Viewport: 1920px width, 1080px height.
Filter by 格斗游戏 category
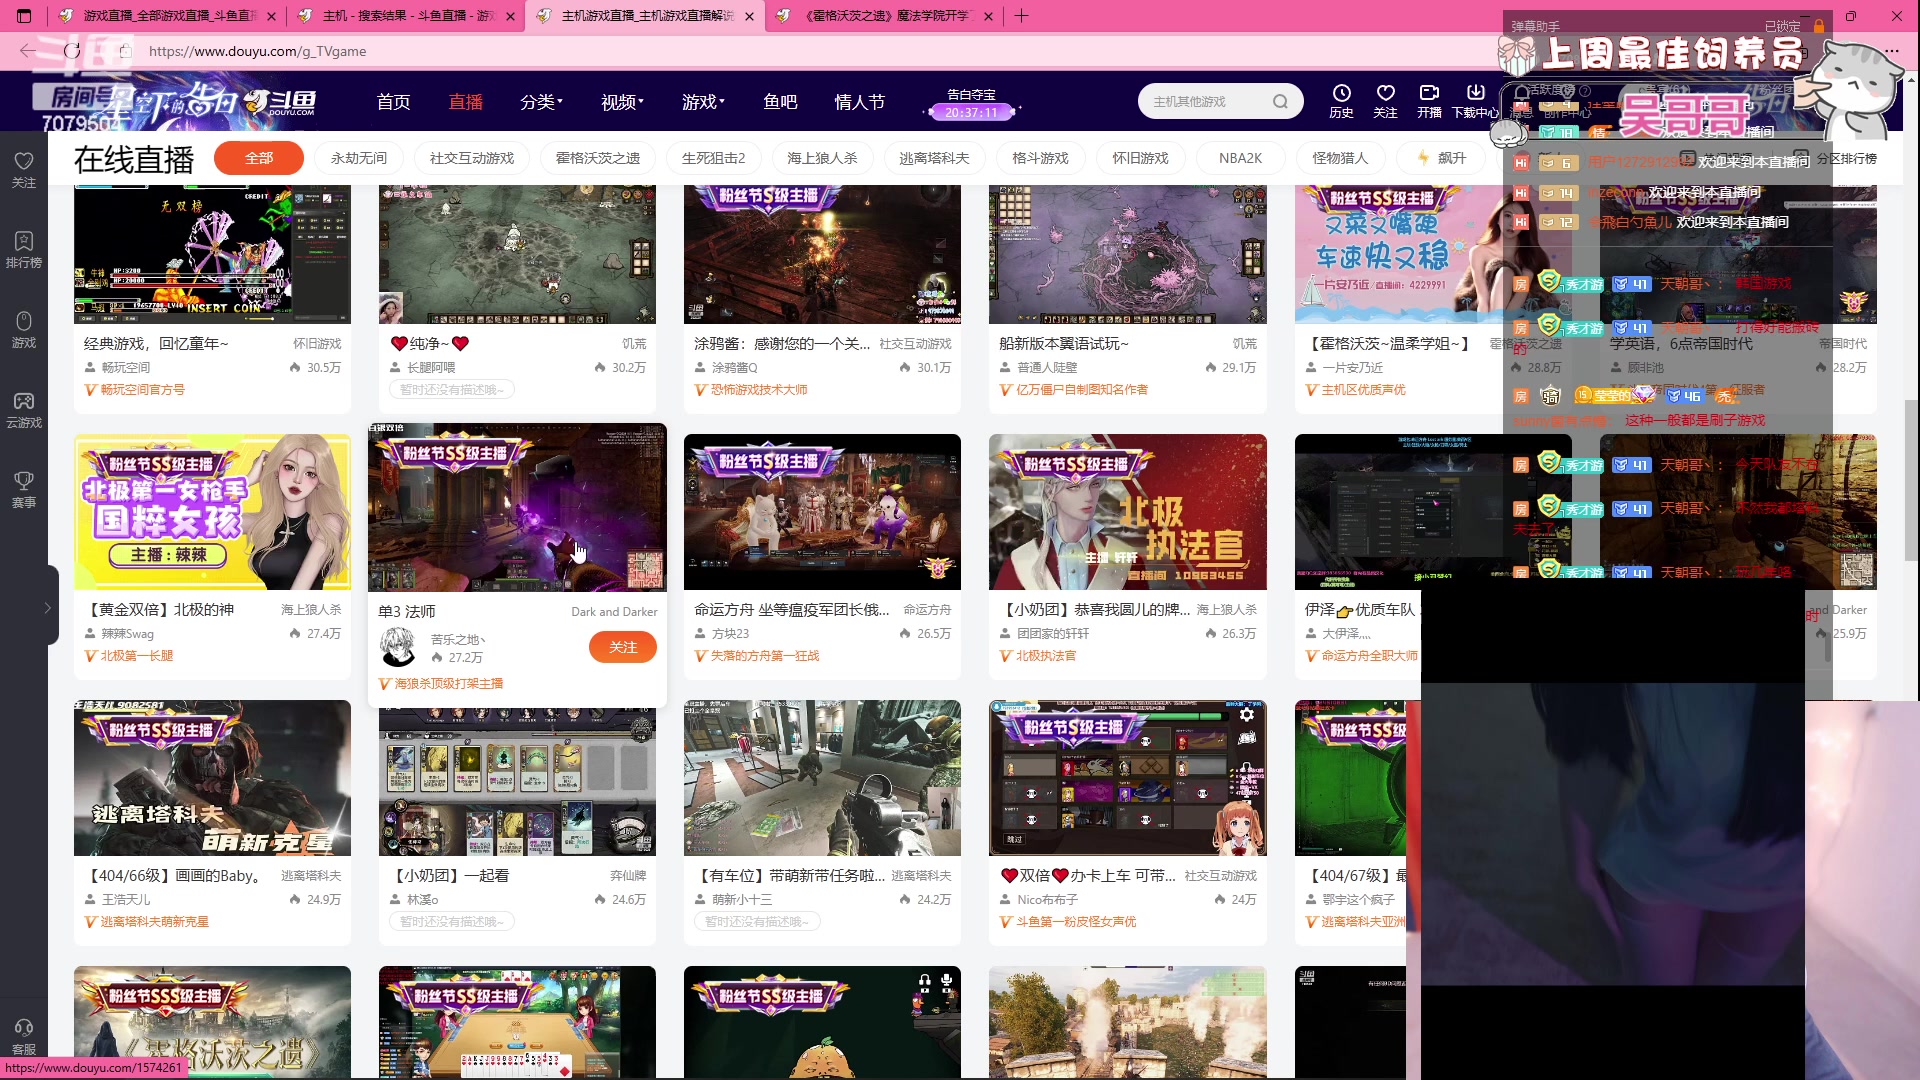coord(1040,158)
